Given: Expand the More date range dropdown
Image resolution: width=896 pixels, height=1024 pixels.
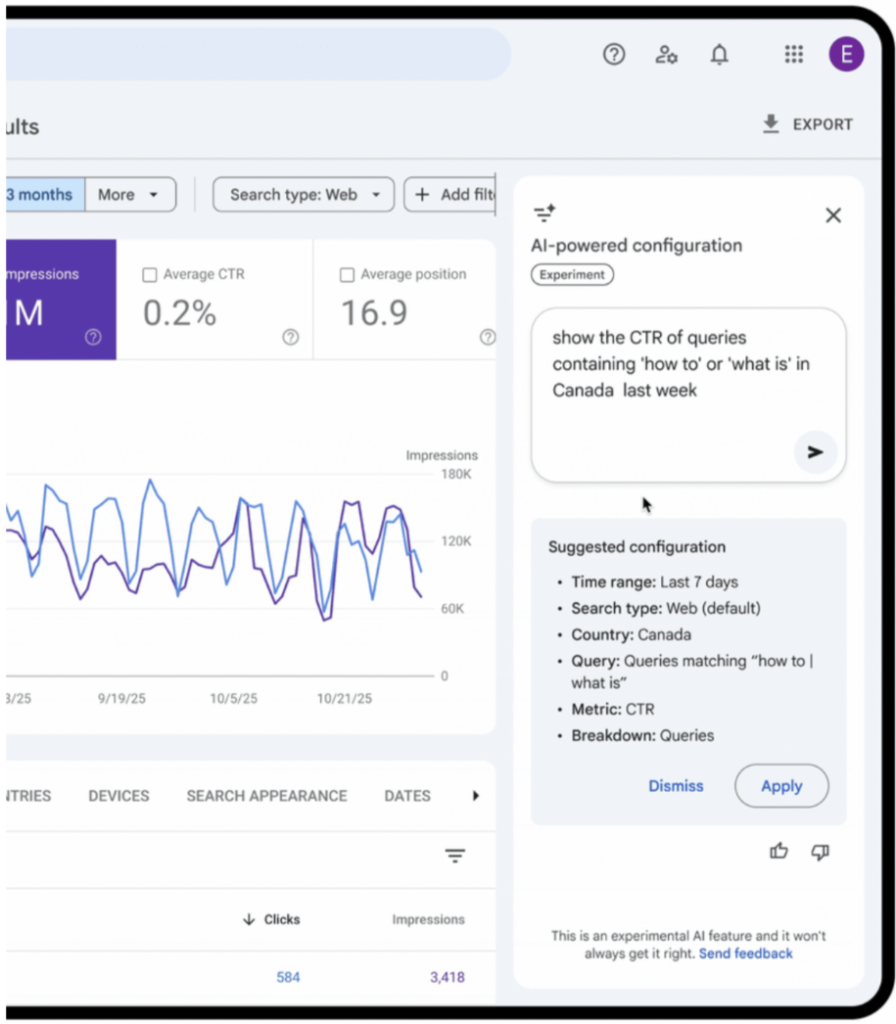Looking at the screenshot, I should coord(130,195).
